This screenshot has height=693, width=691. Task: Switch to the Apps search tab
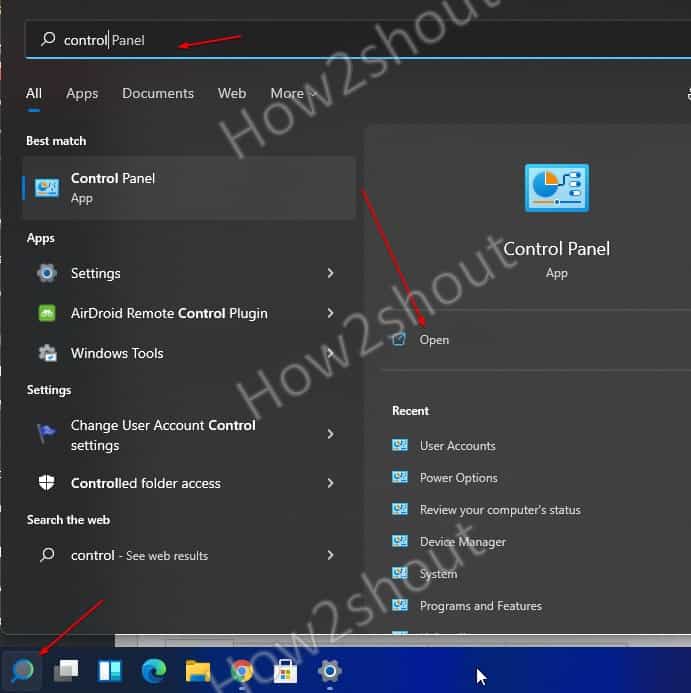(x=82, y=94)
